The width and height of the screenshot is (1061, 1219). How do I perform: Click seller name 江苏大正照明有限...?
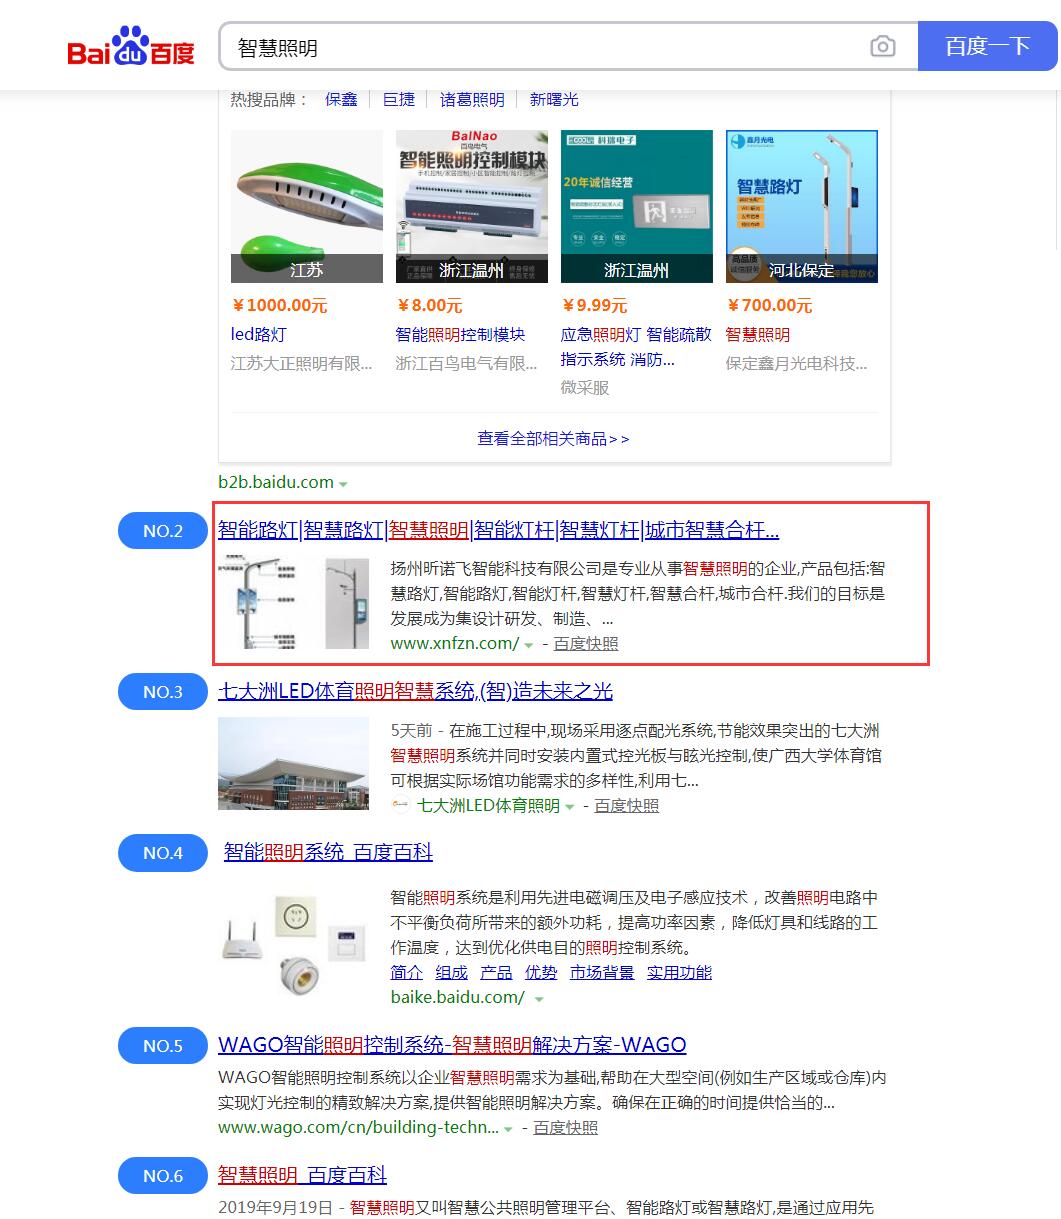click(302, 363)
